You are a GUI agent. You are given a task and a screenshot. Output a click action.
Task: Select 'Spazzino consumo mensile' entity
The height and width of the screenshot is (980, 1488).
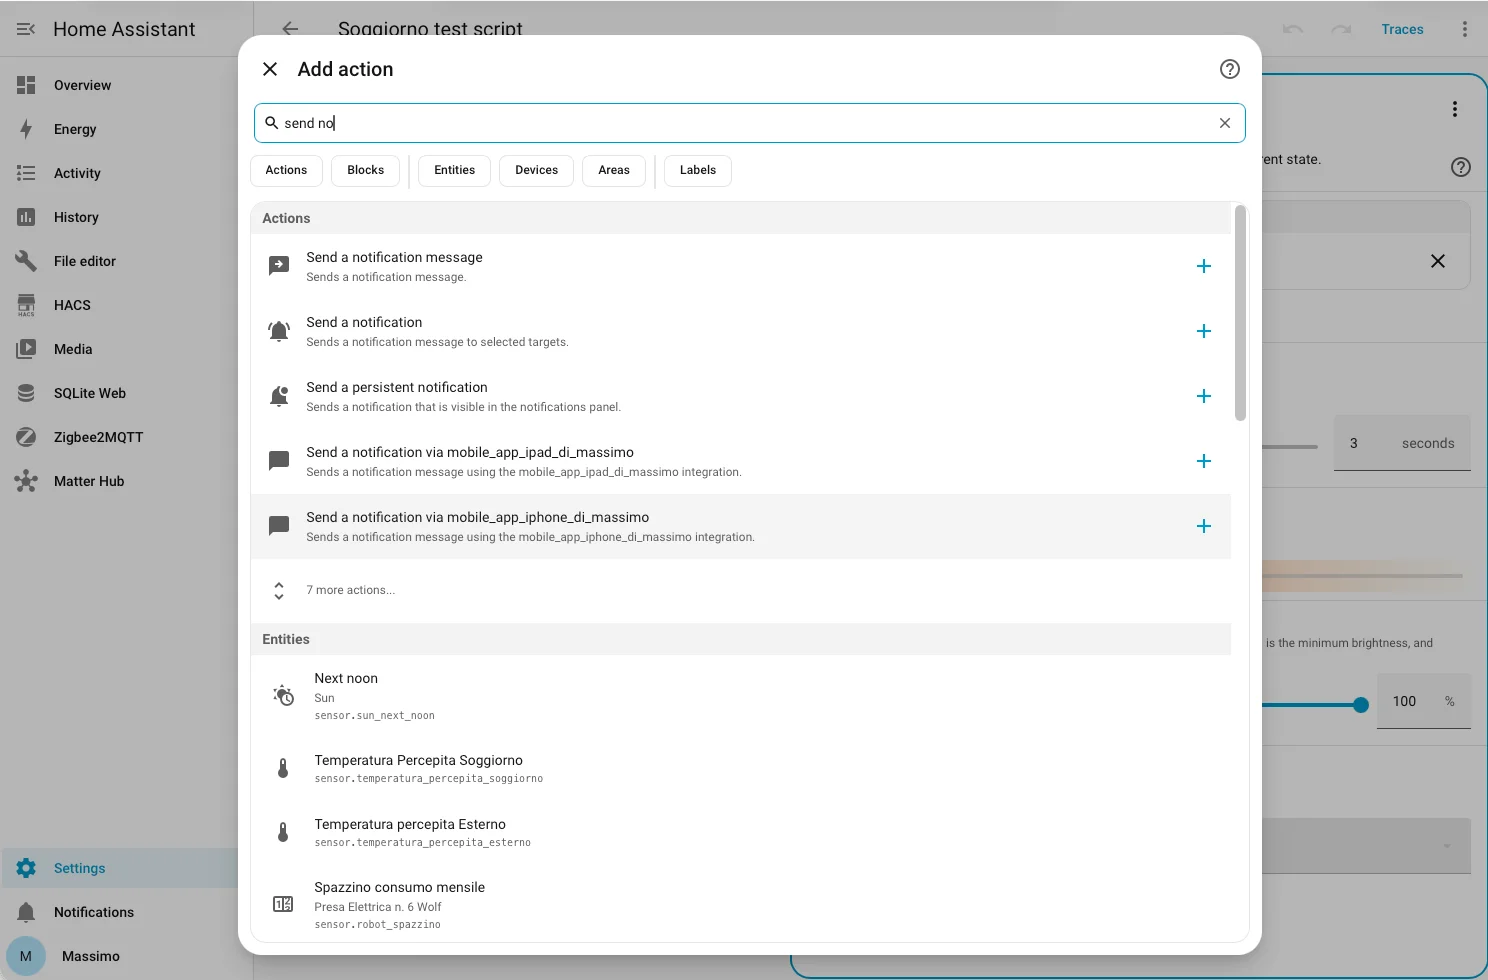[x=740, y=905]
